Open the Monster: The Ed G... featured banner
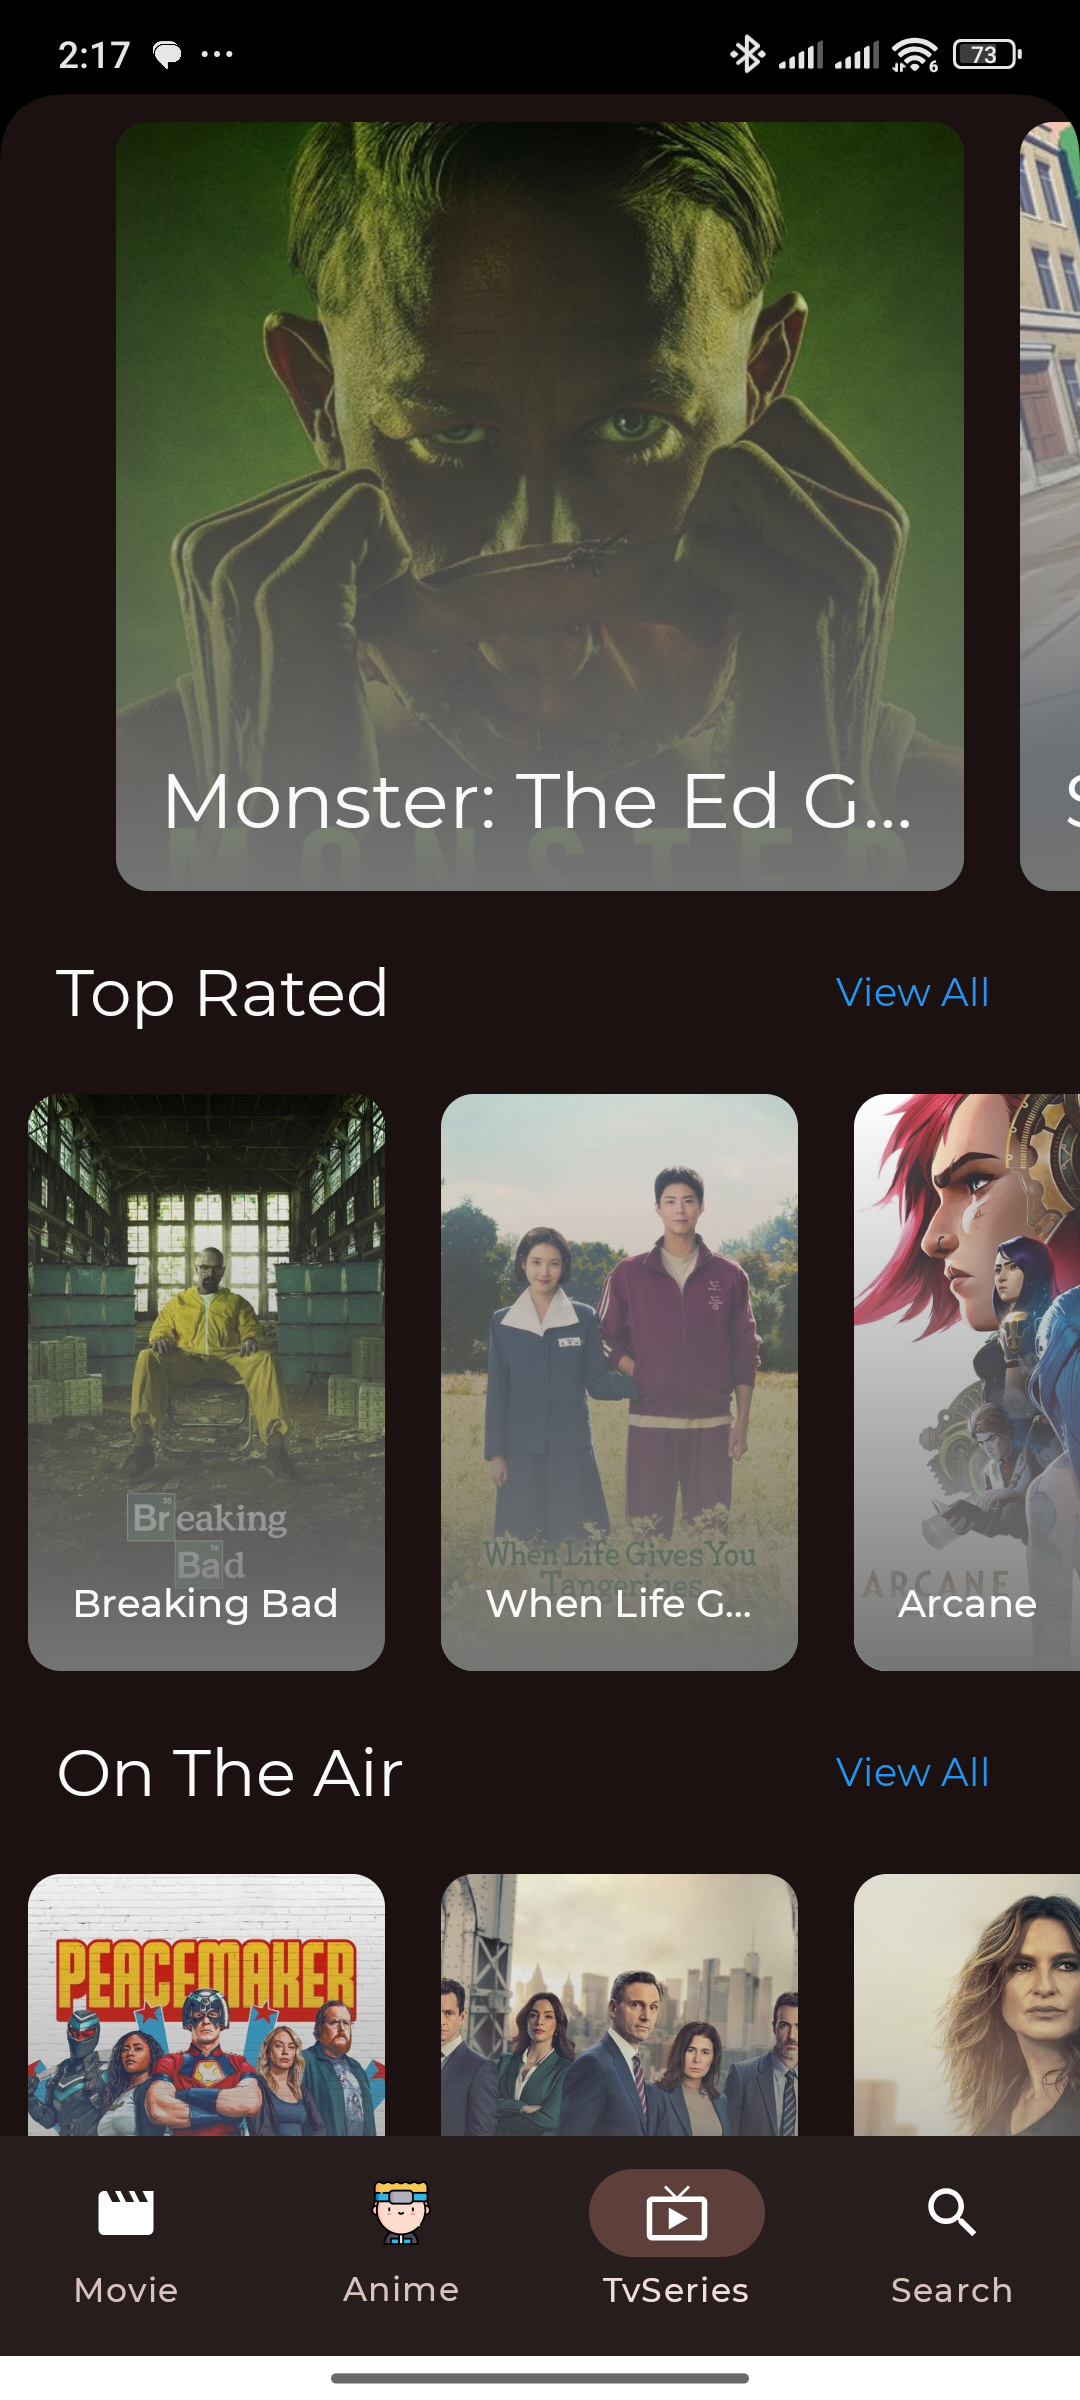This screenshot has width=1080, height=2400. coord(540,507)
